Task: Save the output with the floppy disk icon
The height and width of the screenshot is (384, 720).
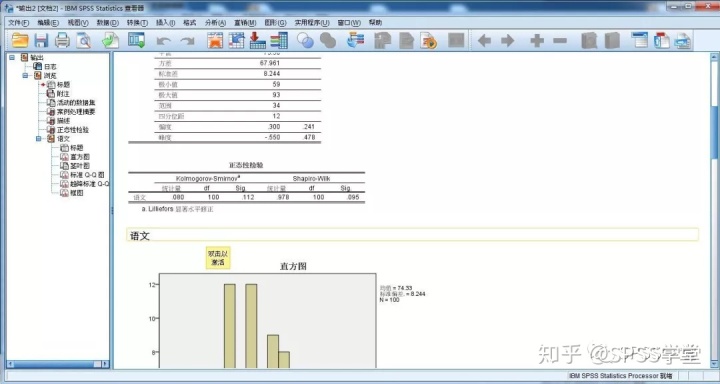Action: tap(41, 41)
